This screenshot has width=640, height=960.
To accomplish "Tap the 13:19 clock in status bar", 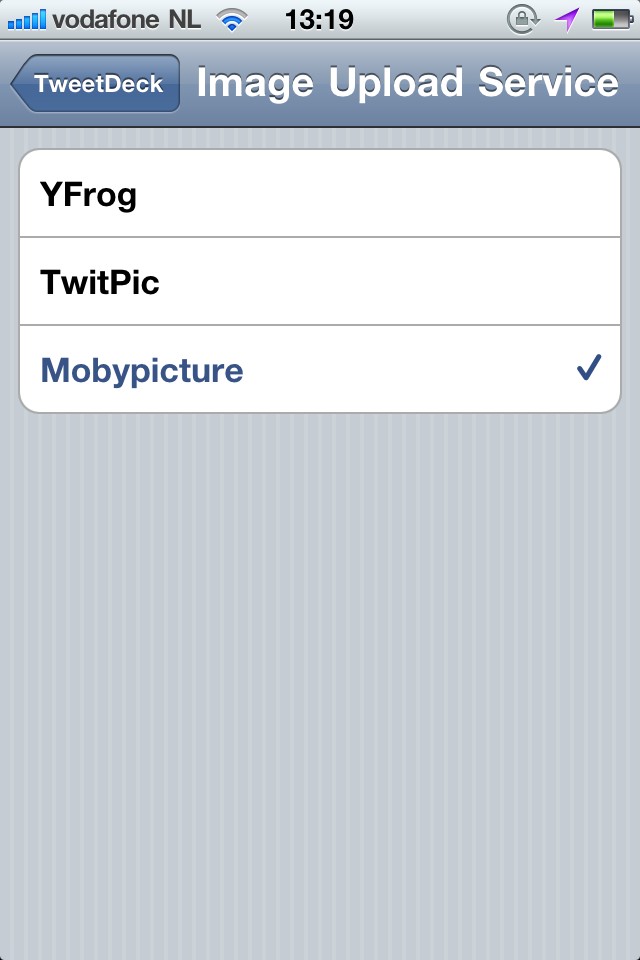I will click(319, 20).
